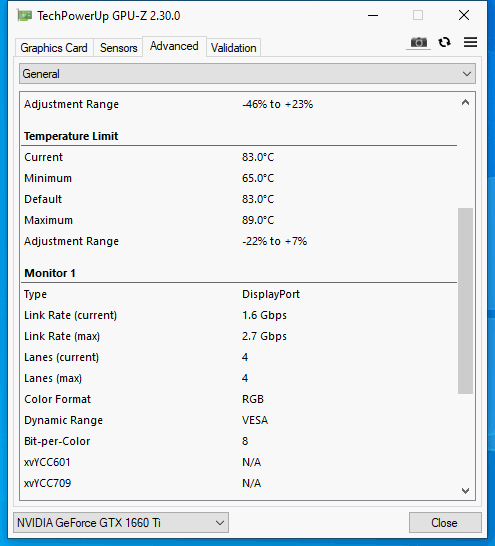Viewport: 495px width, 546px height.
Task: Click the N/A value for xvYCC709
Action: coord(251,483)
